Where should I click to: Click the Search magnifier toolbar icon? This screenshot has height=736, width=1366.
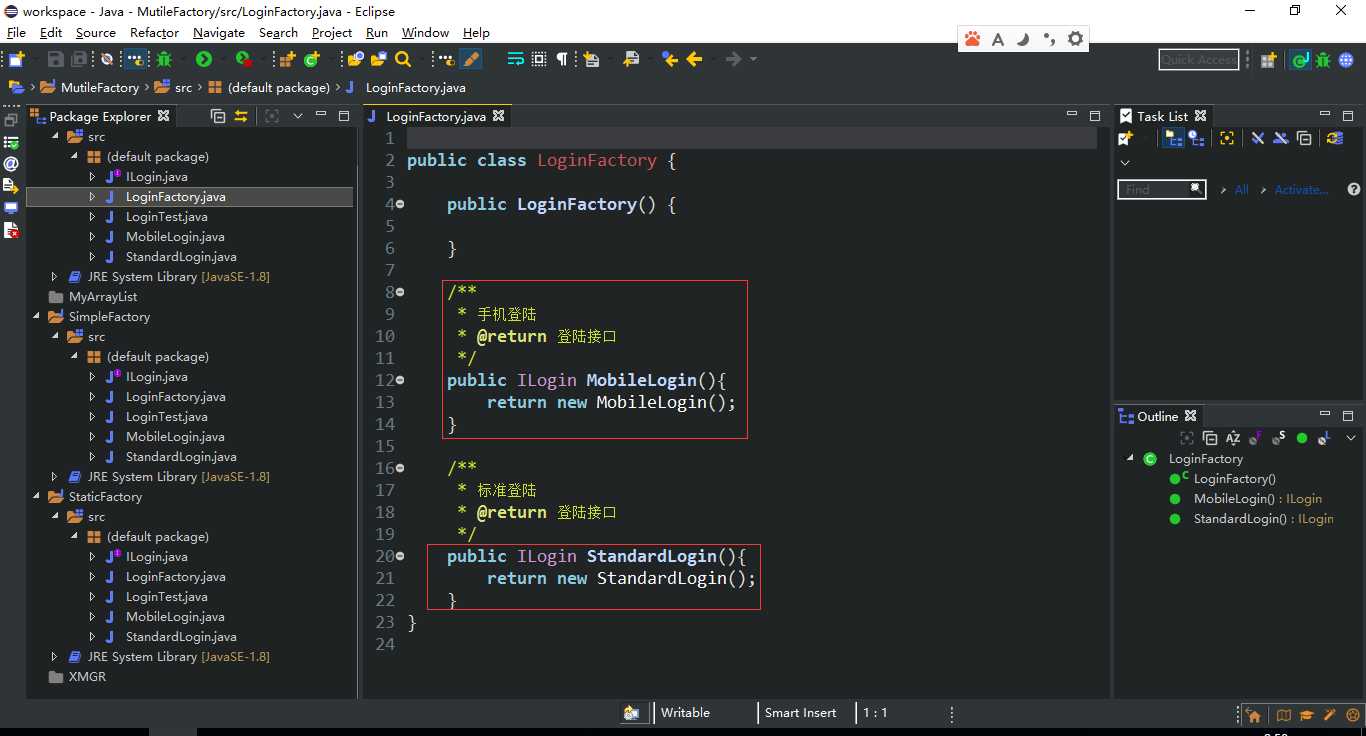click(403, 60)
